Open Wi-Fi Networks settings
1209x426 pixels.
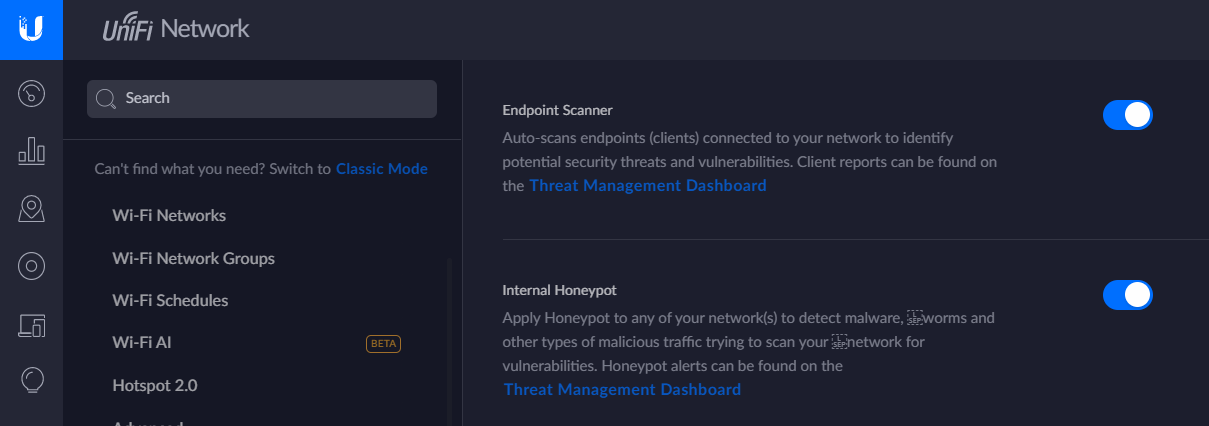pos(169,215)
